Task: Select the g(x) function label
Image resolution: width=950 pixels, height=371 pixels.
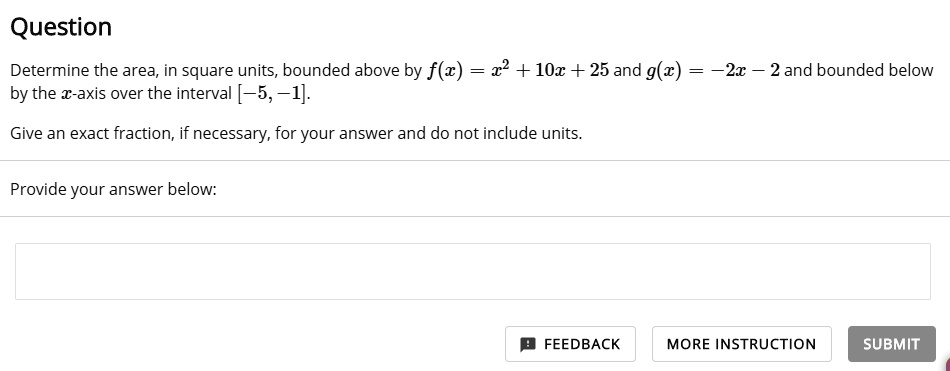Action: point(664,71)
